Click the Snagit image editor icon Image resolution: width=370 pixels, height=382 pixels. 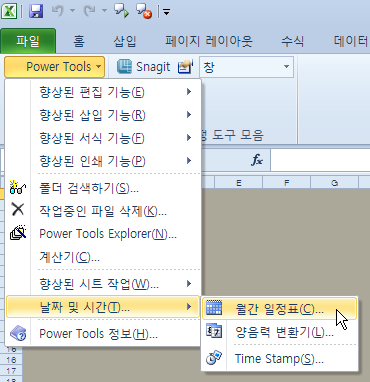tap(185, 67)
